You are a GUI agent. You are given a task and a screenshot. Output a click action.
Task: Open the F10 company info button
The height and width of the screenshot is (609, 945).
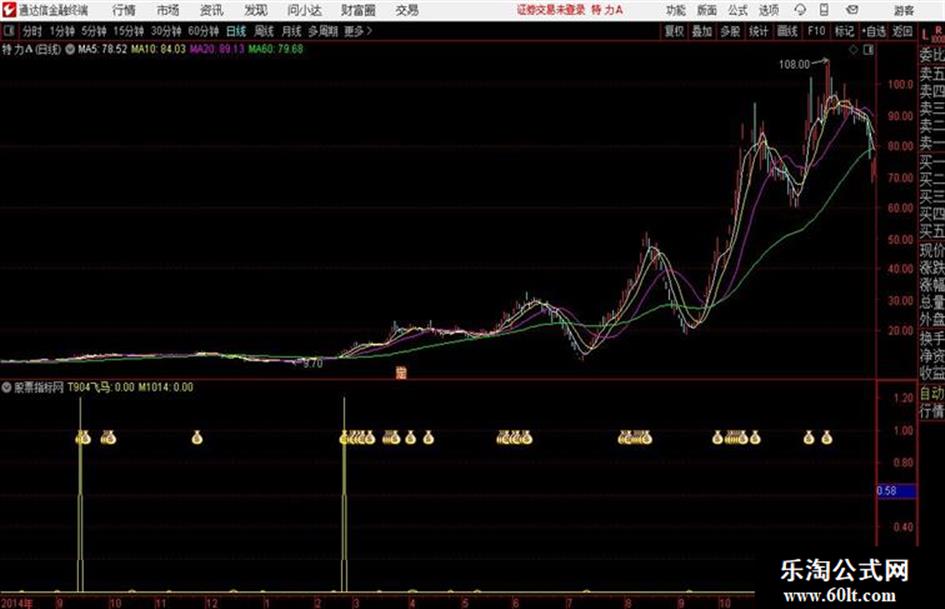pyautogui.click(x=817, y=31)
